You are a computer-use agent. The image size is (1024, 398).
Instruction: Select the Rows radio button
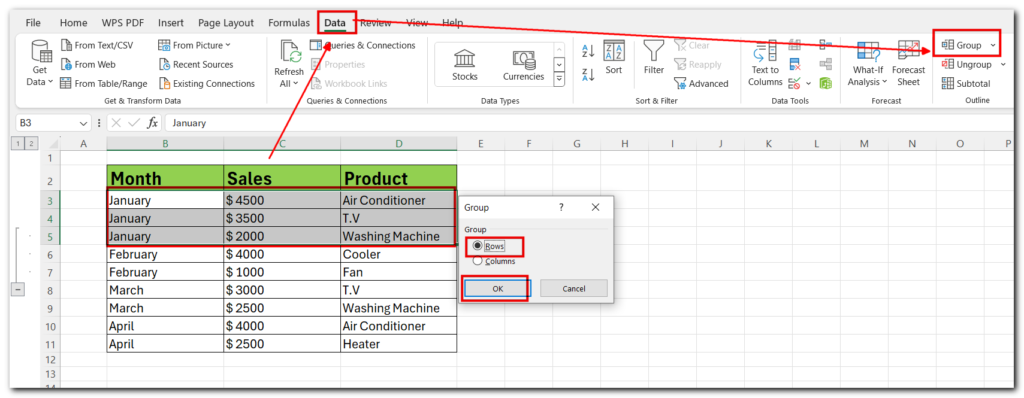(x=477, y=246)
